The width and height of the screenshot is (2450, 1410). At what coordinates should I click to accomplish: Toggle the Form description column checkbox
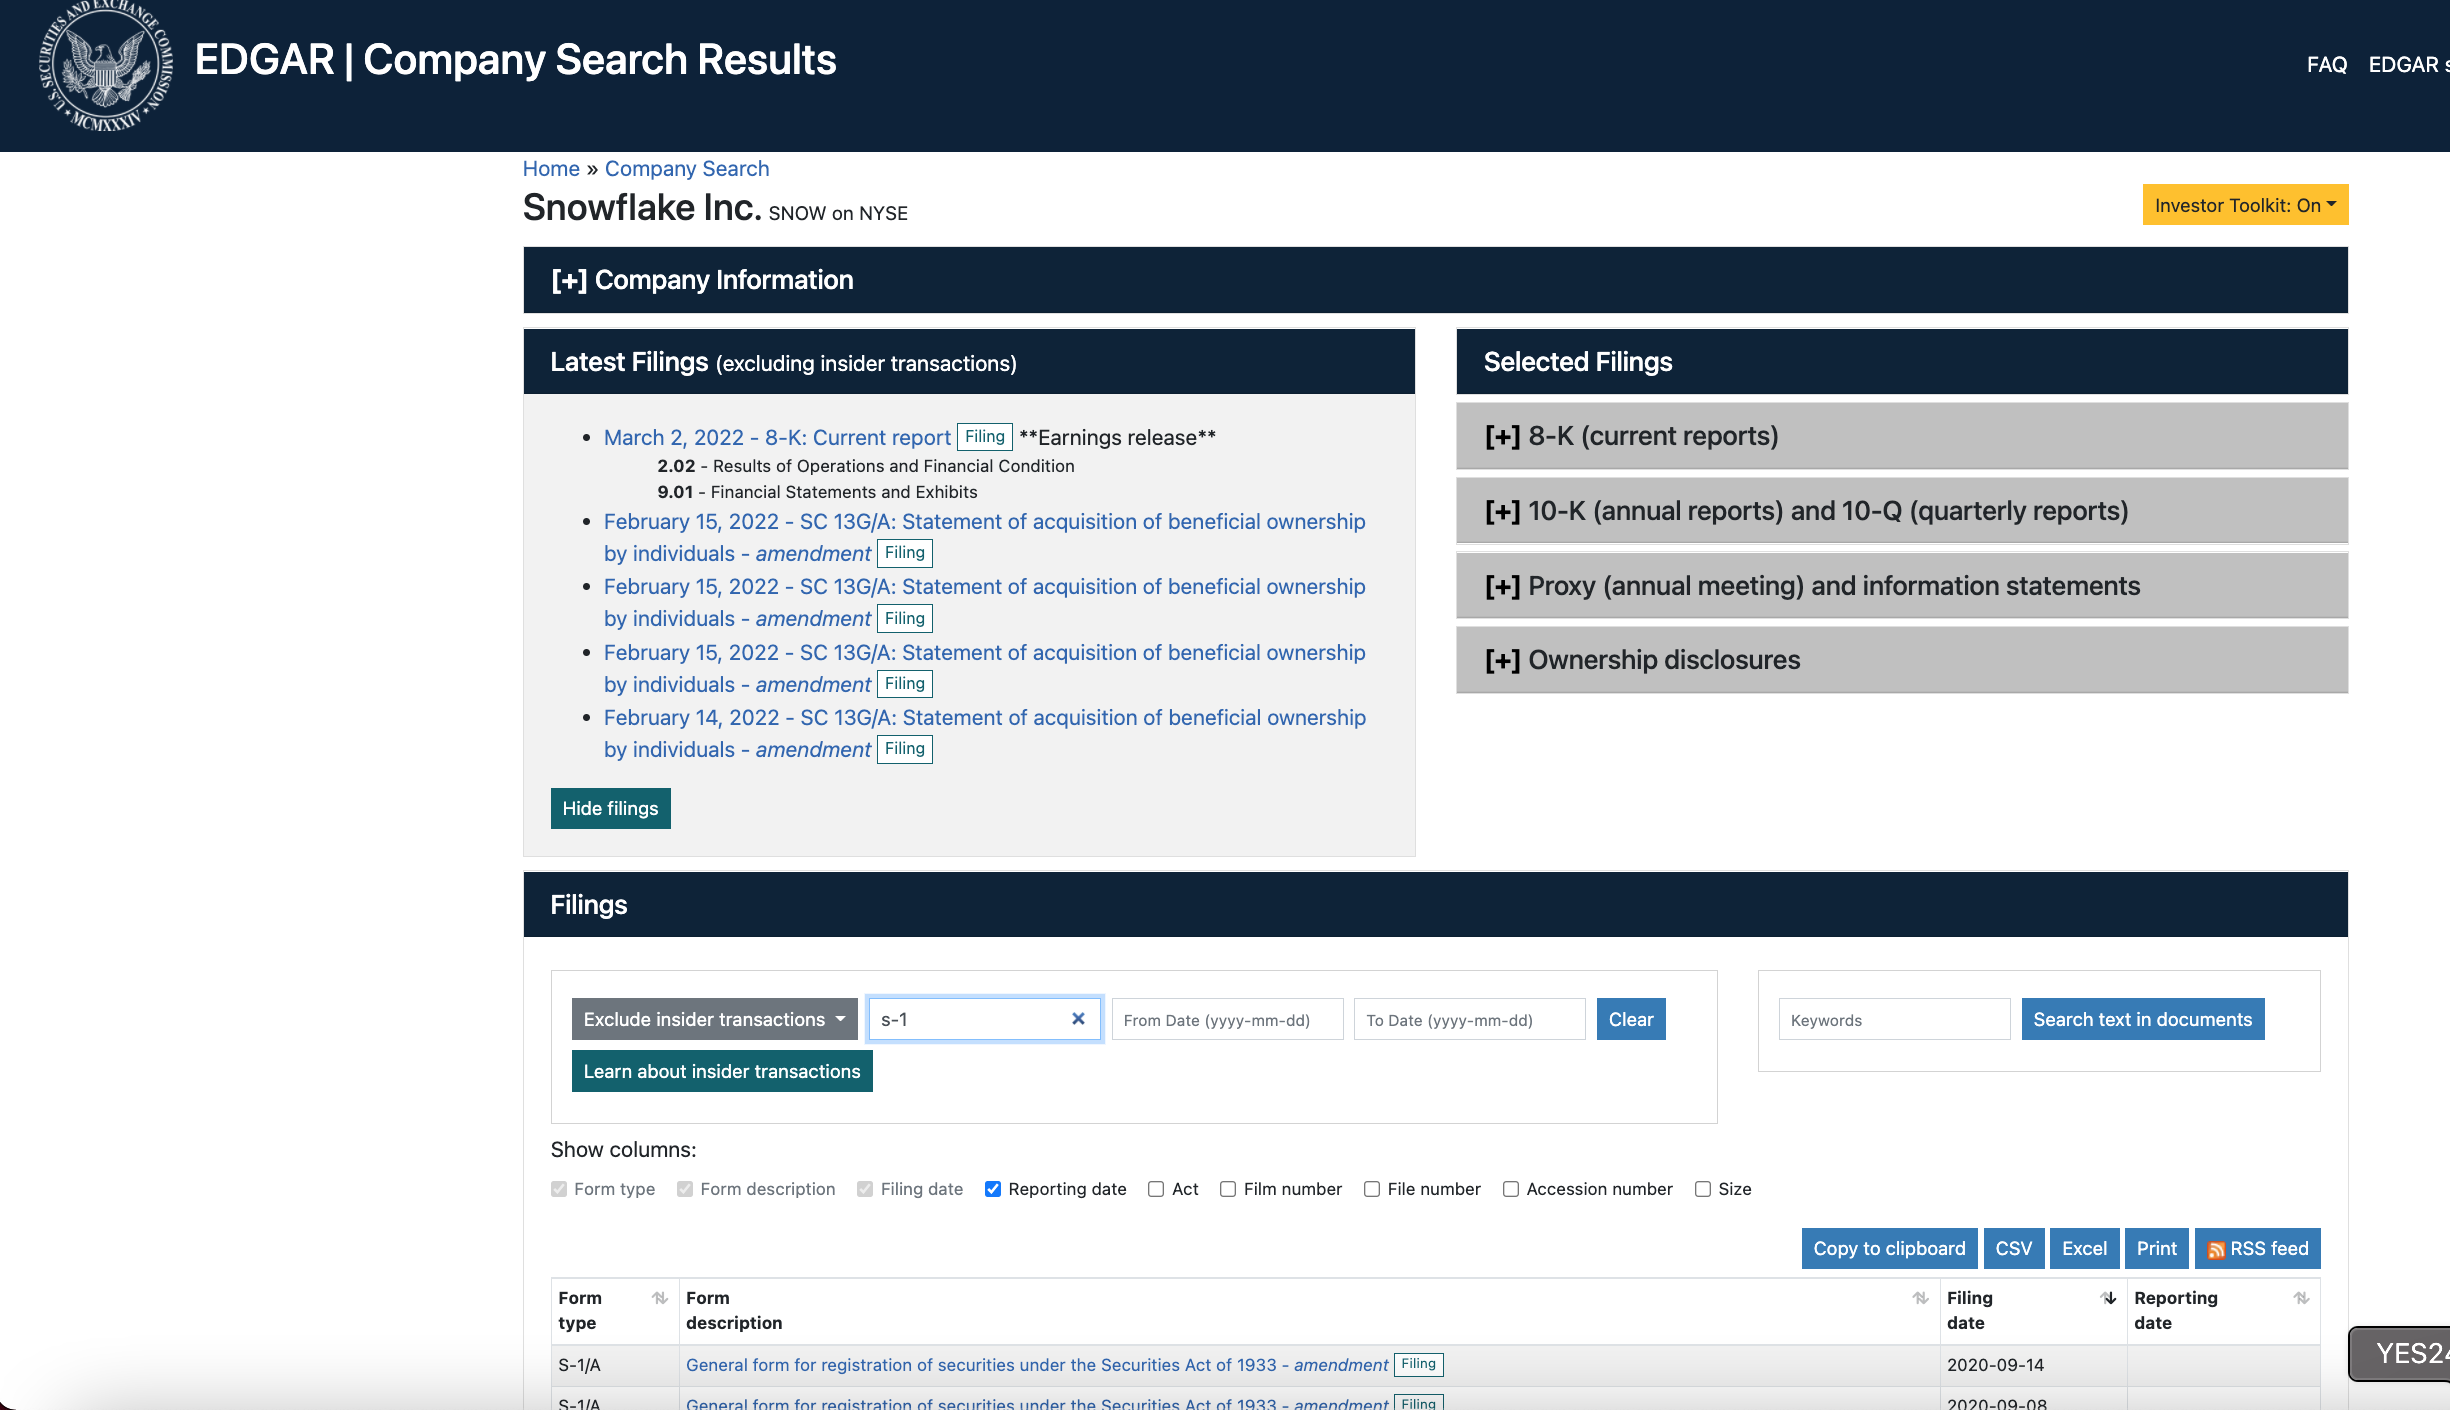685,1189
